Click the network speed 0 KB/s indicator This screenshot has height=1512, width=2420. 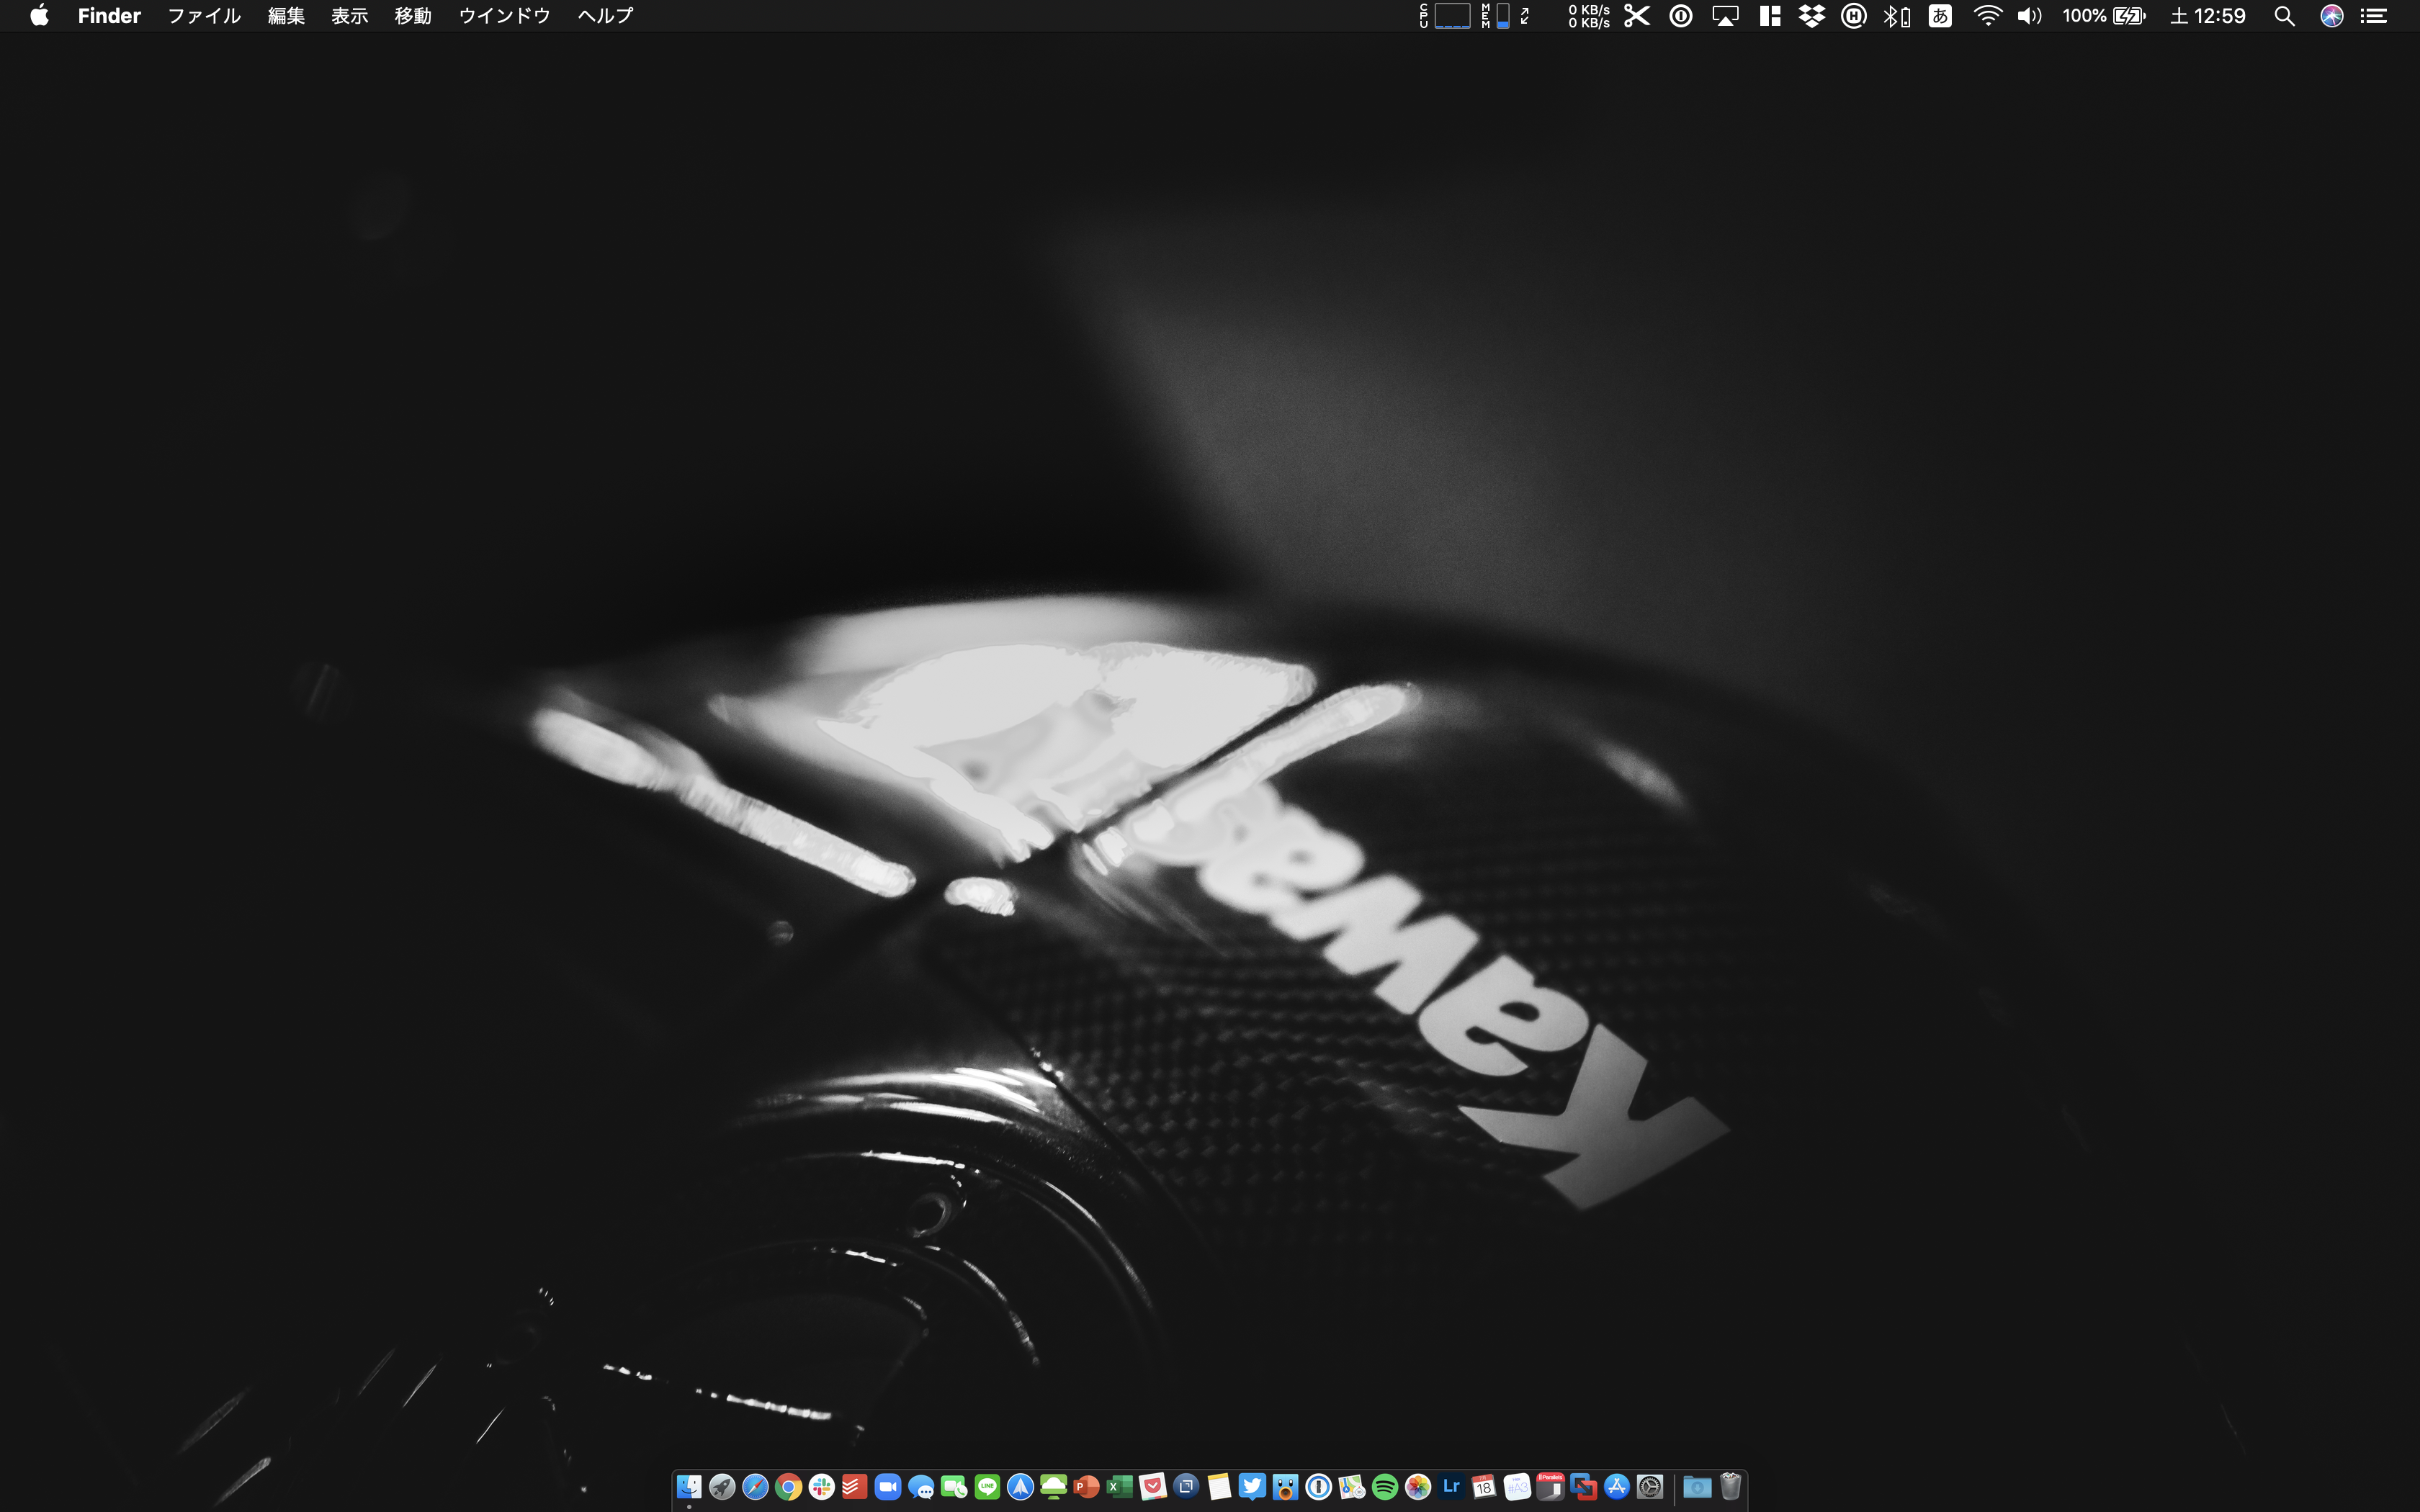(x=1589, y=16)
